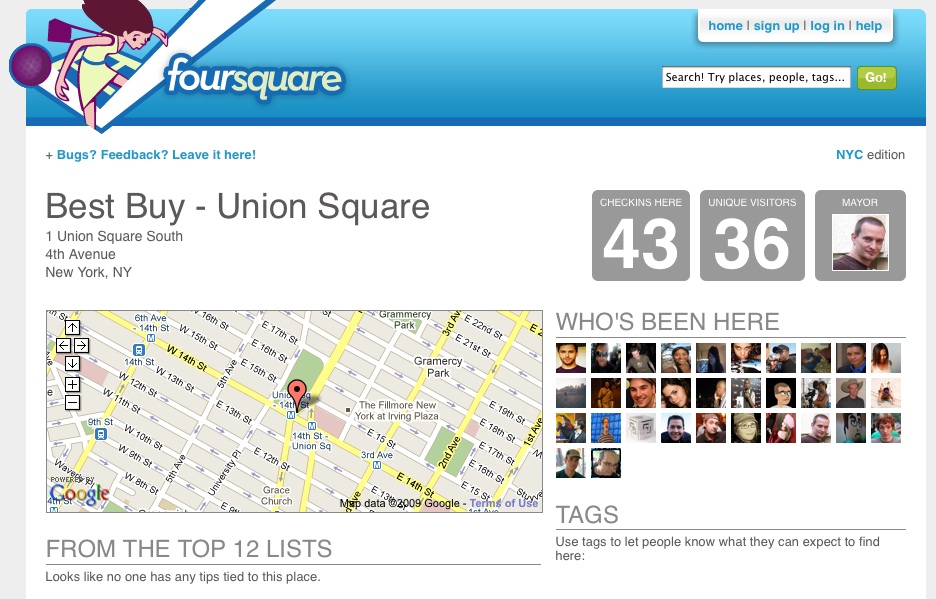Viewport: 936px width, 599px height.
Task: Click the 6th Ave - 14th St metro icon
Action: (151, 338)
